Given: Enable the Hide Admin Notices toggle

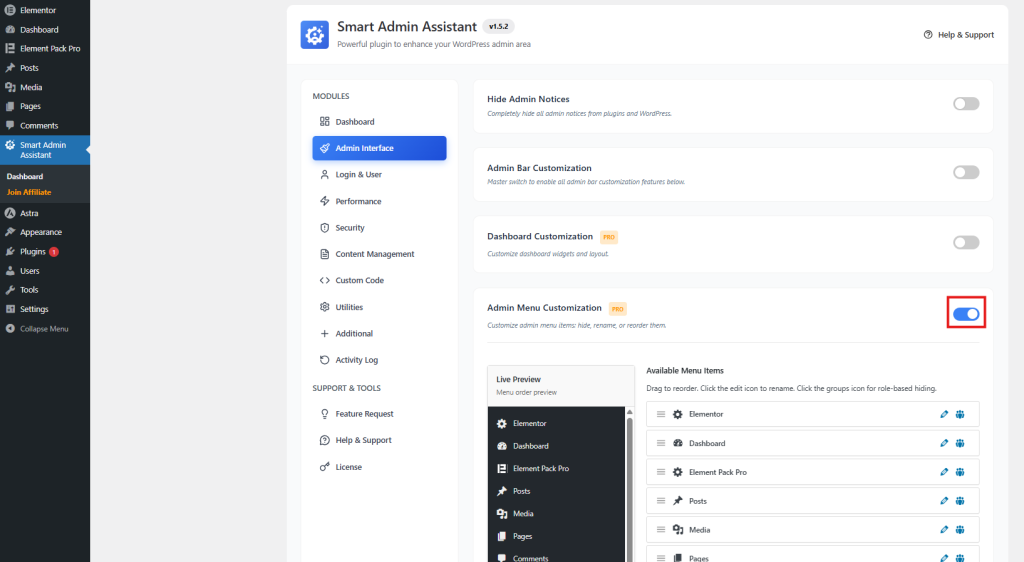Looking at the screenshot, I should point(966,104).
